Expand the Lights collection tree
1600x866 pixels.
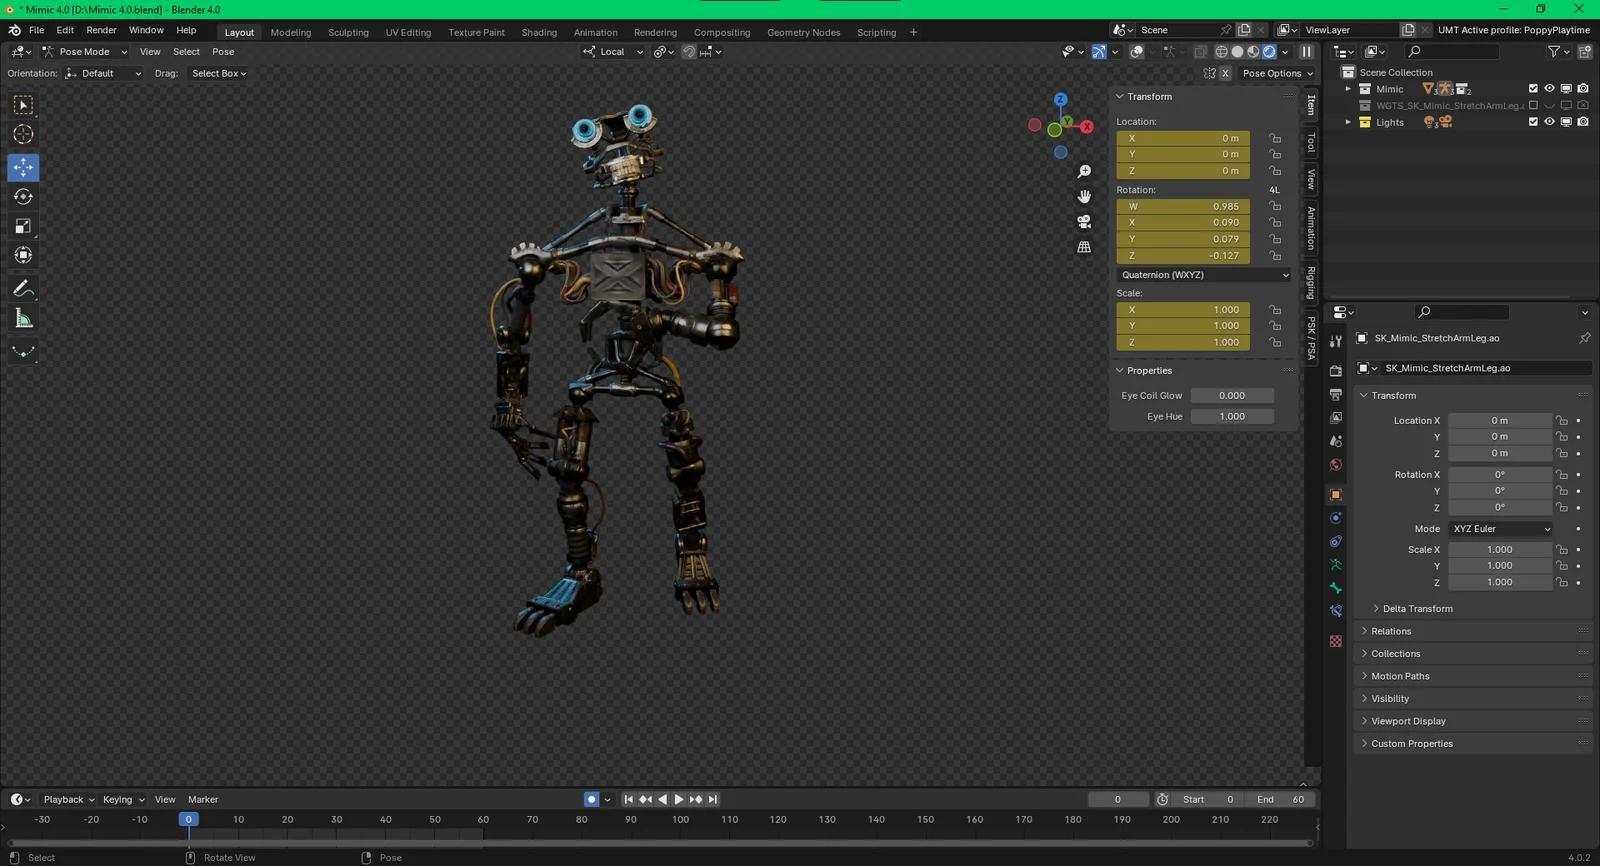[x=1348, y=122]
